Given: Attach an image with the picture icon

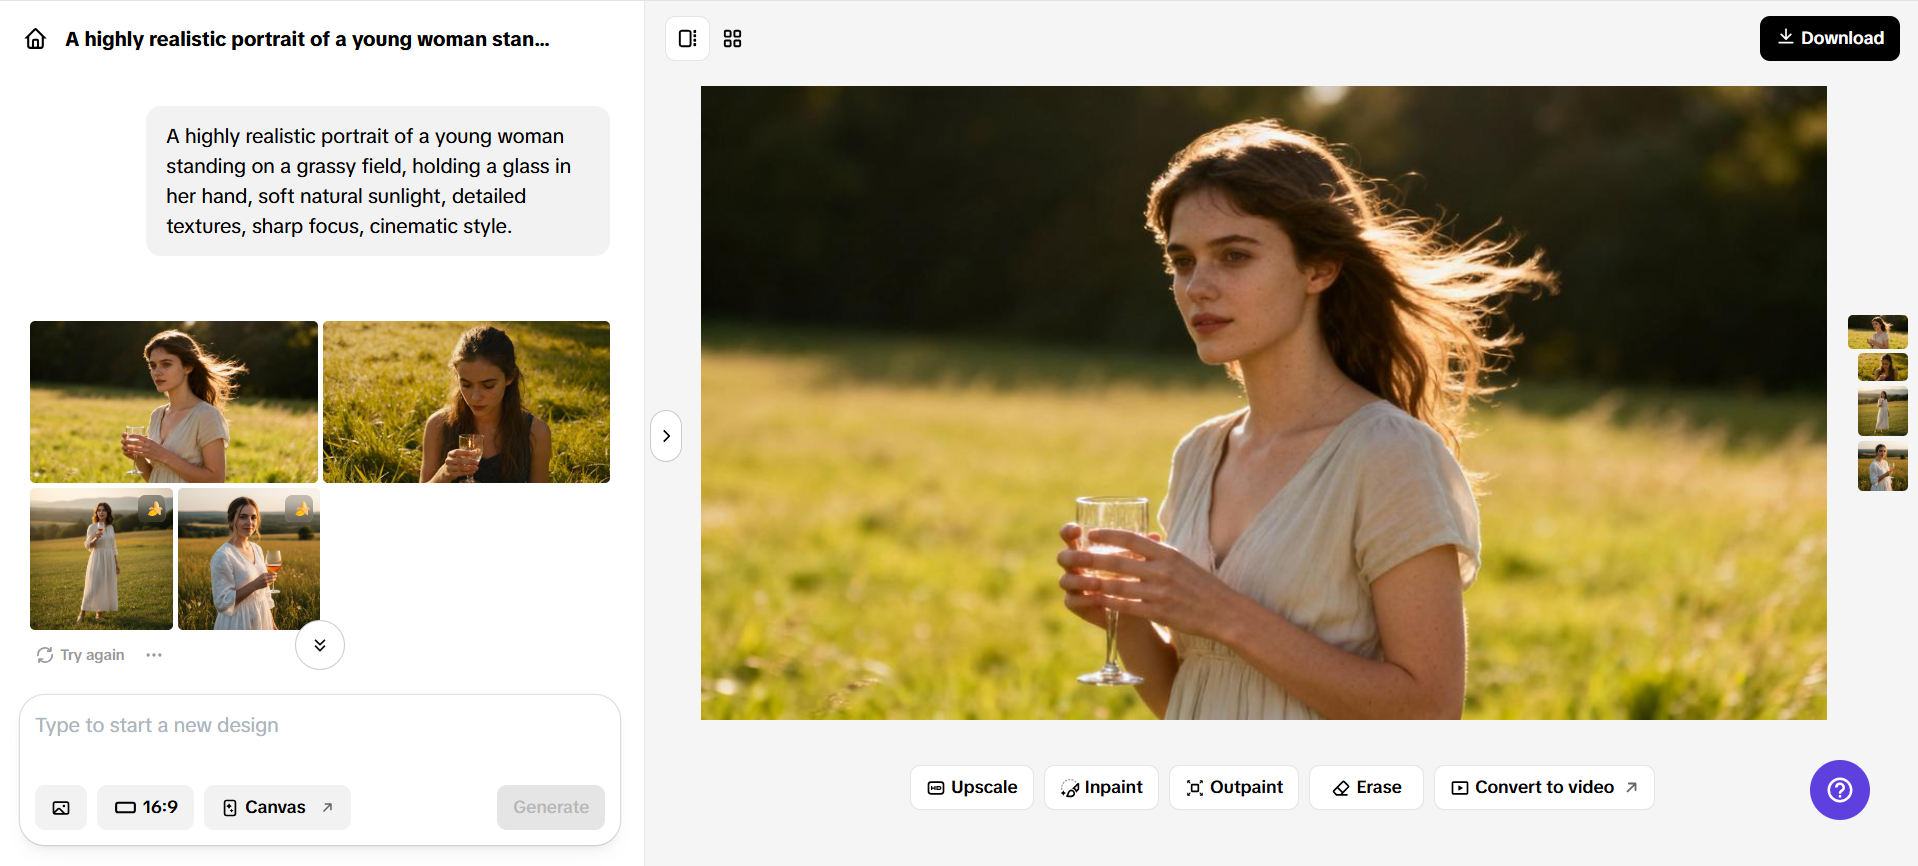Looking at the screenshot, I should [x=61, y=808].
